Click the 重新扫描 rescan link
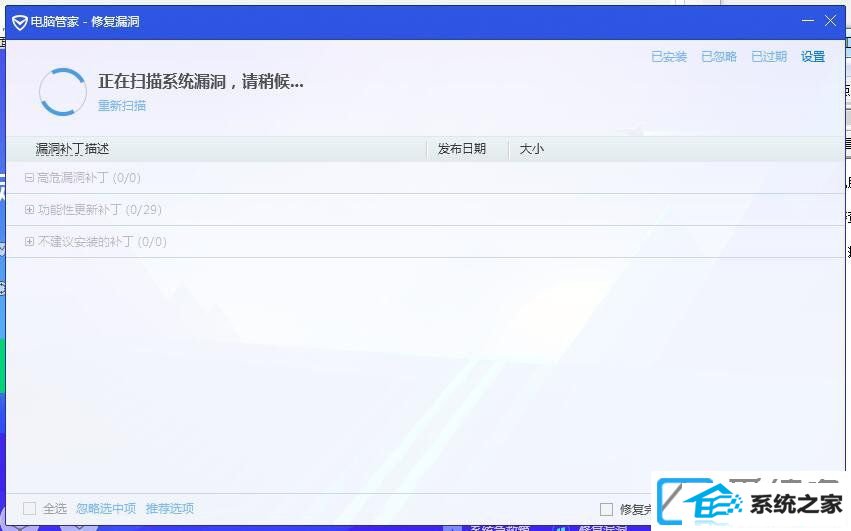This screenshot has height=531, width=851. [122, 105]
